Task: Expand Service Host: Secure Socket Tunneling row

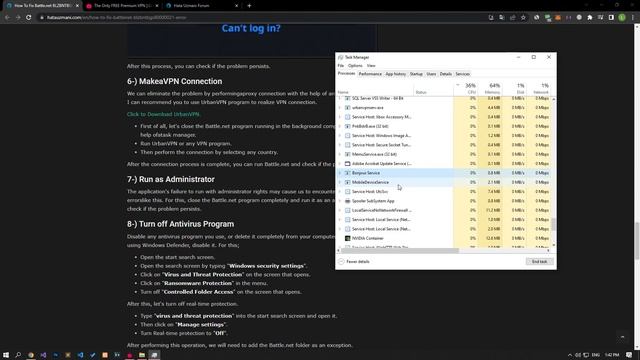Action: coord(340,145)
